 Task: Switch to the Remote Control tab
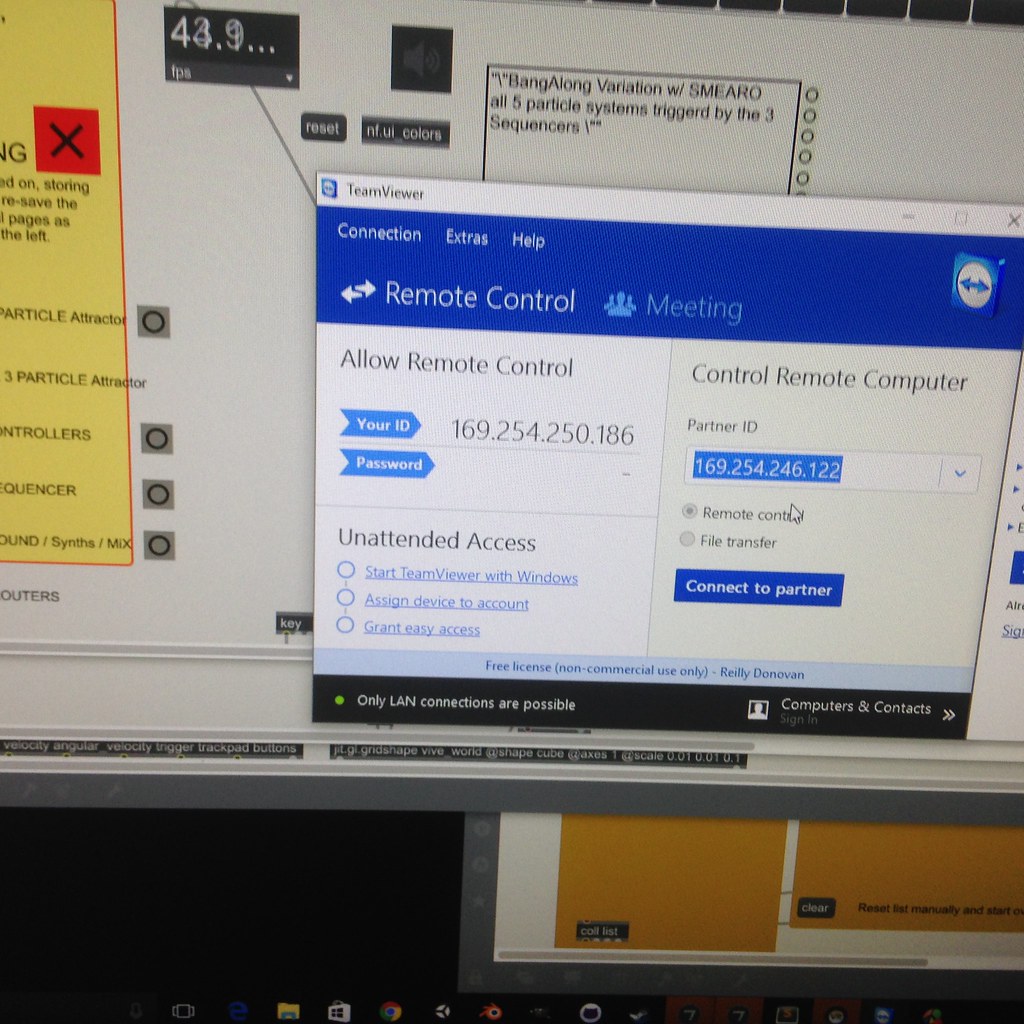tap(458, 296)
